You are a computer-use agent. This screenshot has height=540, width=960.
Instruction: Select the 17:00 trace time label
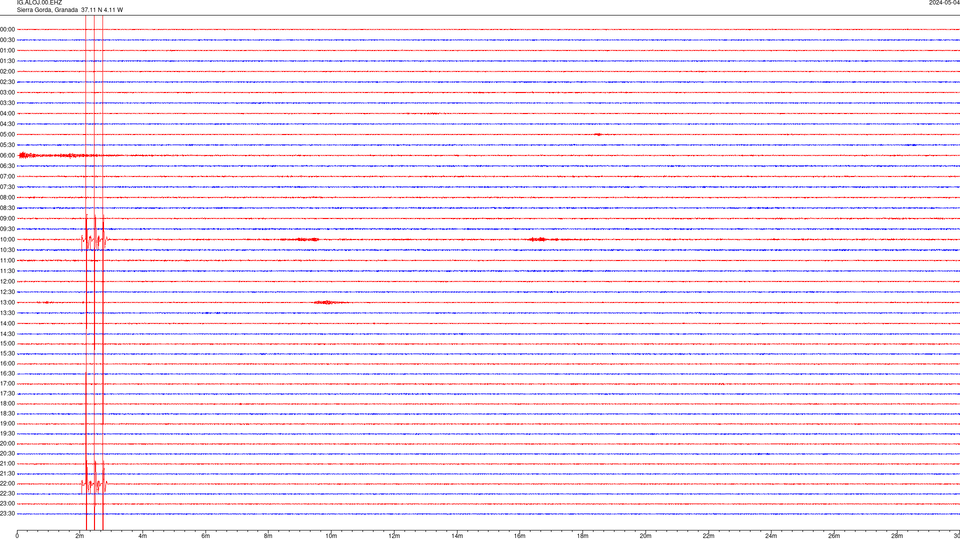point(7,384)
